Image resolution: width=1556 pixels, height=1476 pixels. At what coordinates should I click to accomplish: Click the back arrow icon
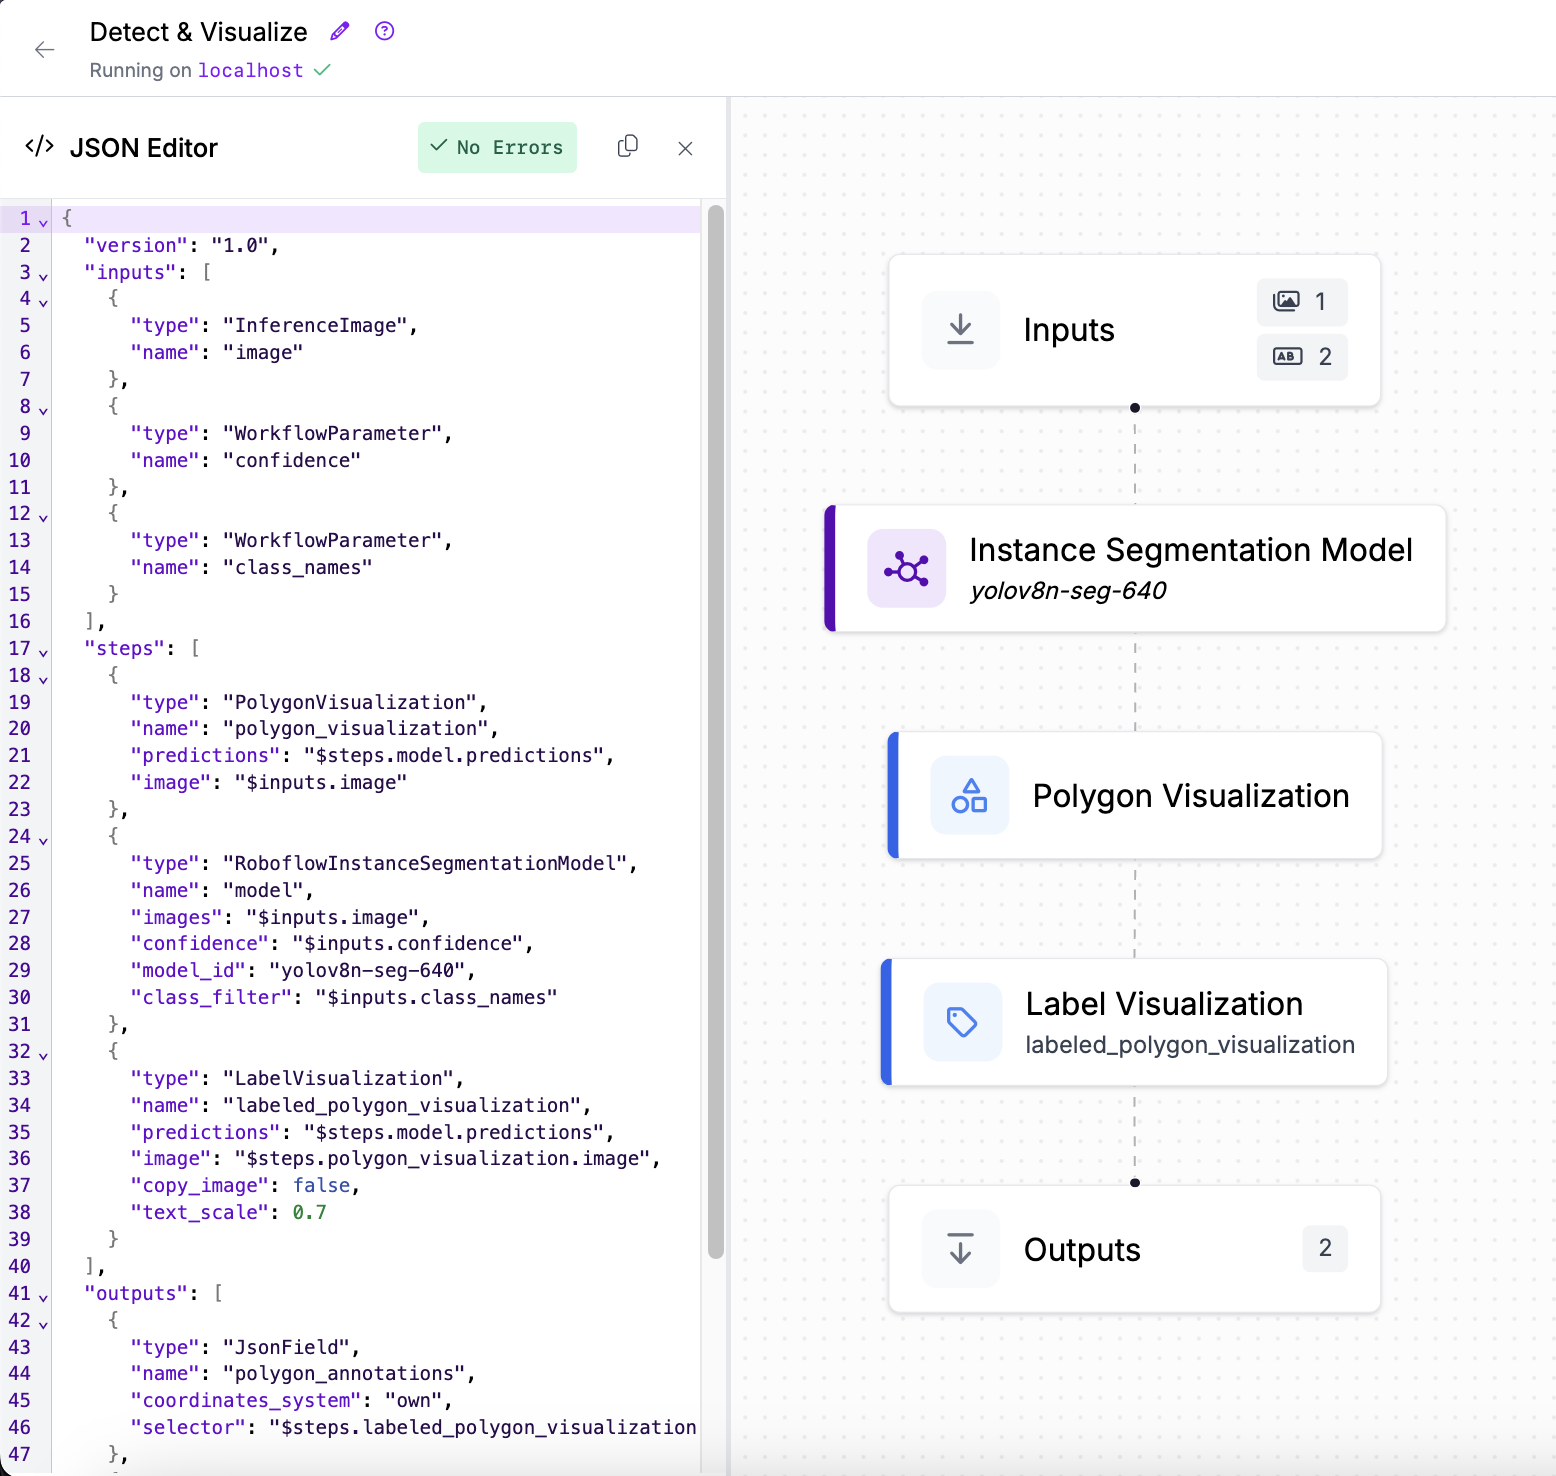(x=44, y=50)
